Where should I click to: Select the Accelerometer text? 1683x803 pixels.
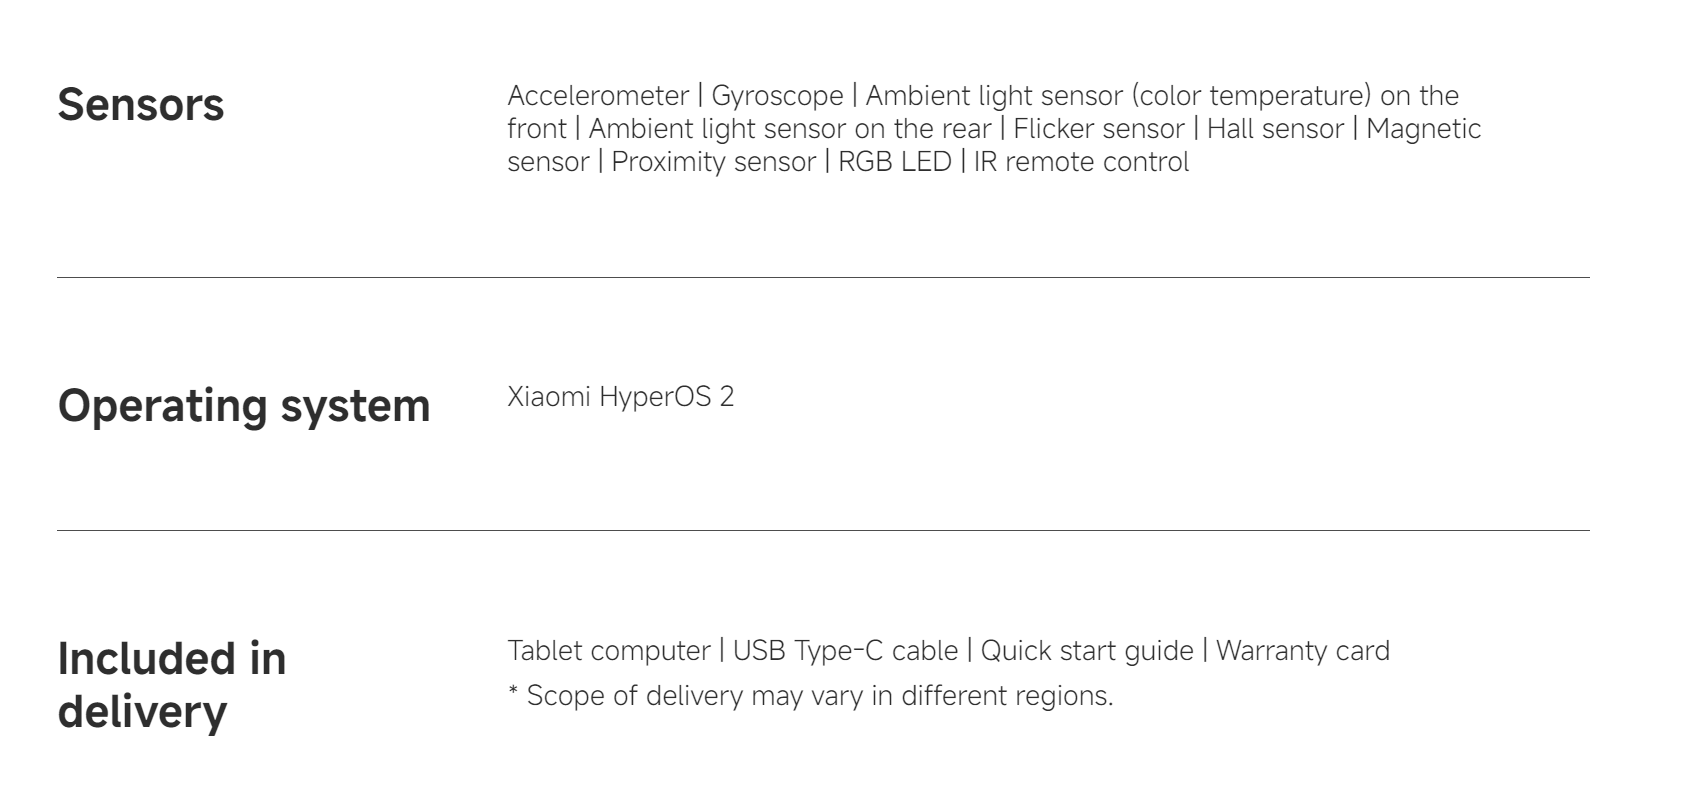pyautogui.click(x=598, y=96)
